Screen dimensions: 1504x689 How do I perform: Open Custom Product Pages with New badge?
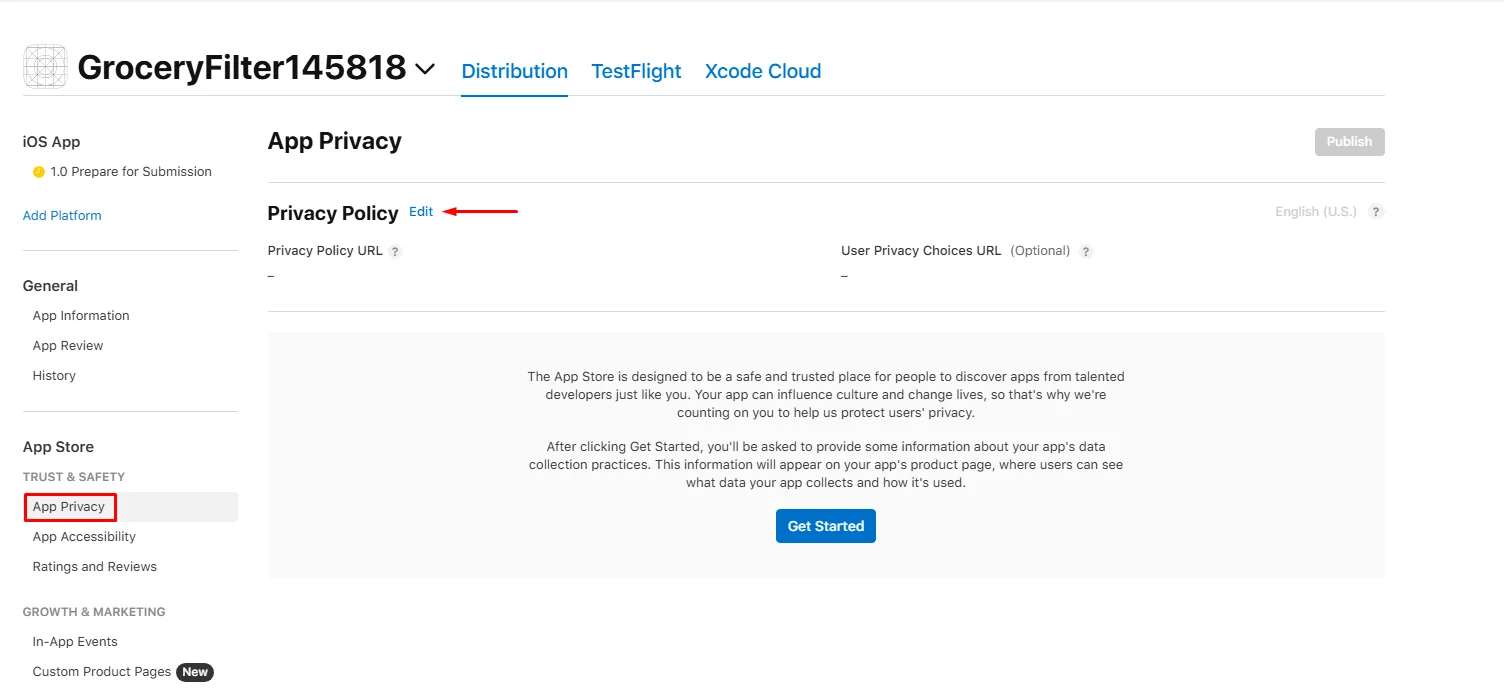(102, 672)
